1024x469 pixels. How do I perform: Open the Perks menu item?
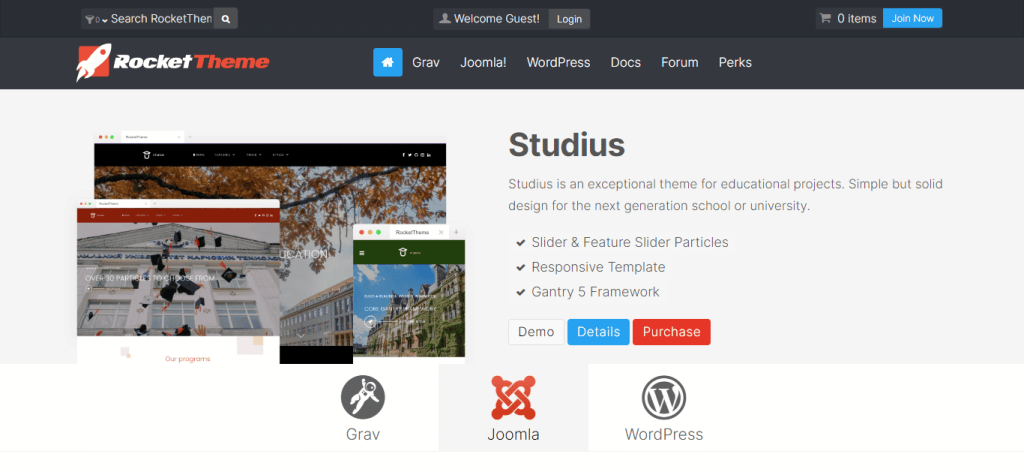pyautogui.click(x=735, y=63)
